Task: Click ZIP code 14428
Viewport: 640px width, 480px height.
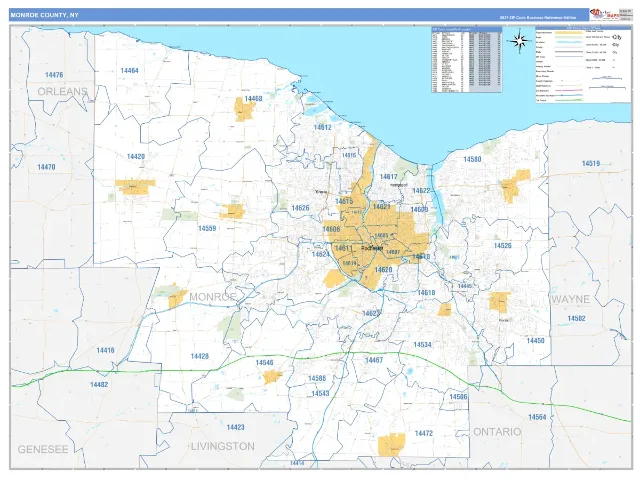Action: coord(200,356)
